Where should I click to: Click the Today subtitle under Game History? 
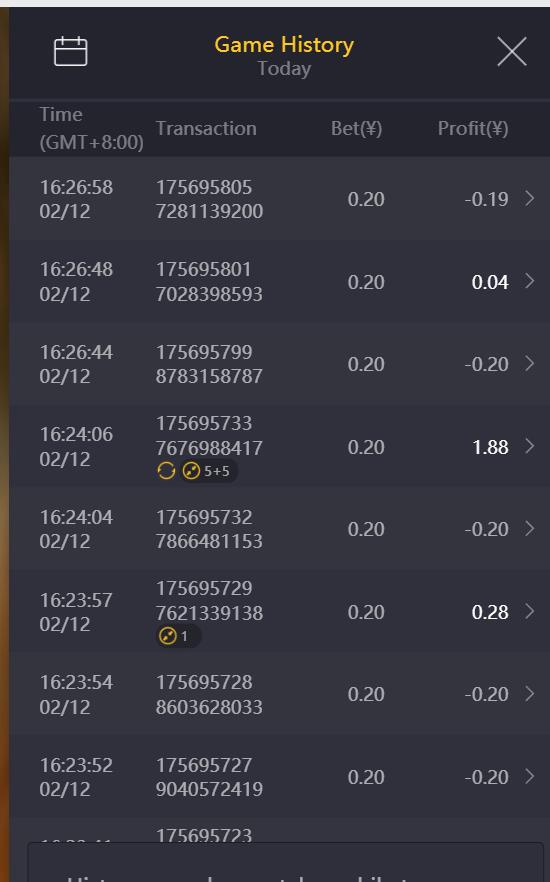pyautogui.click(x=284, y=69)
